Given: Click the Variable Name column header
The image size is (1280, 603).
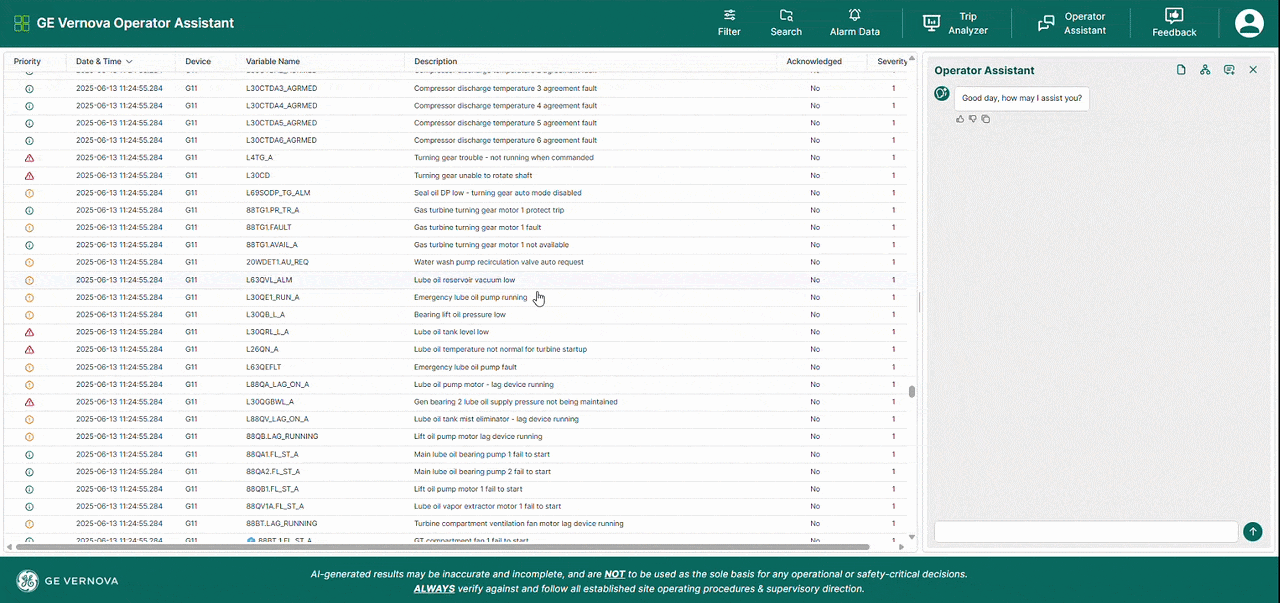Looking at the screenshot, I should click(273, 62).
